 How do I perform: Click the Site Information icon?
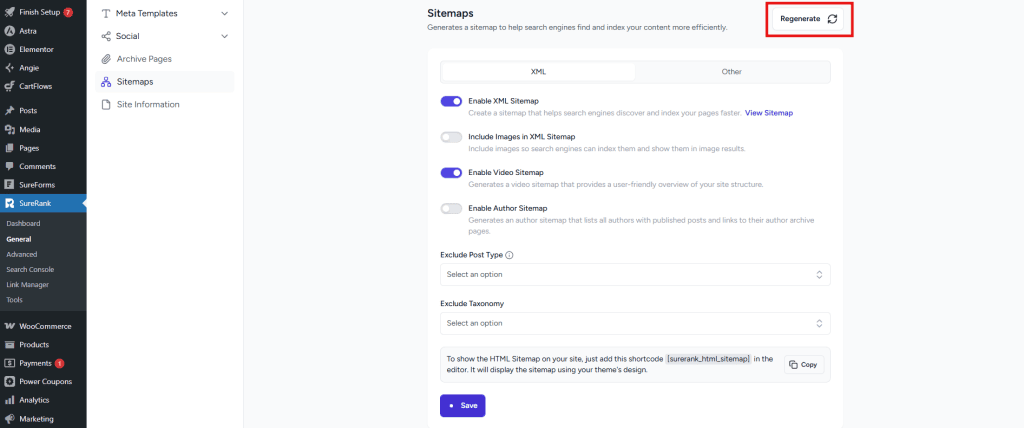point(106,104)
